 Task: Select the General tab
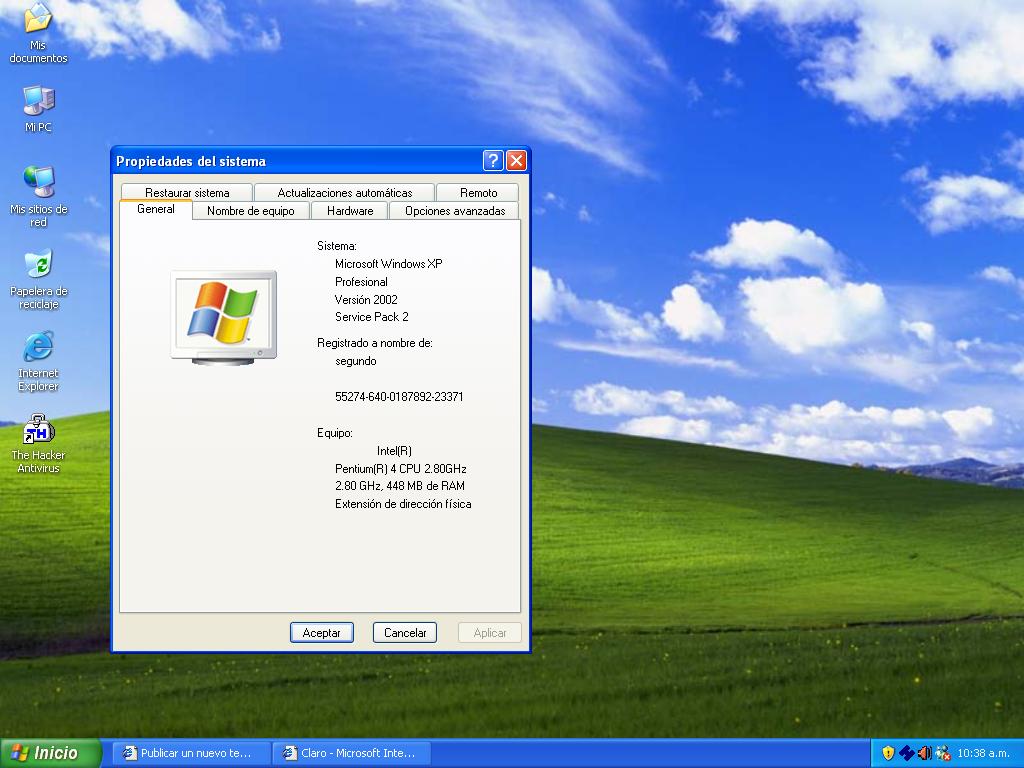(155, 209)
